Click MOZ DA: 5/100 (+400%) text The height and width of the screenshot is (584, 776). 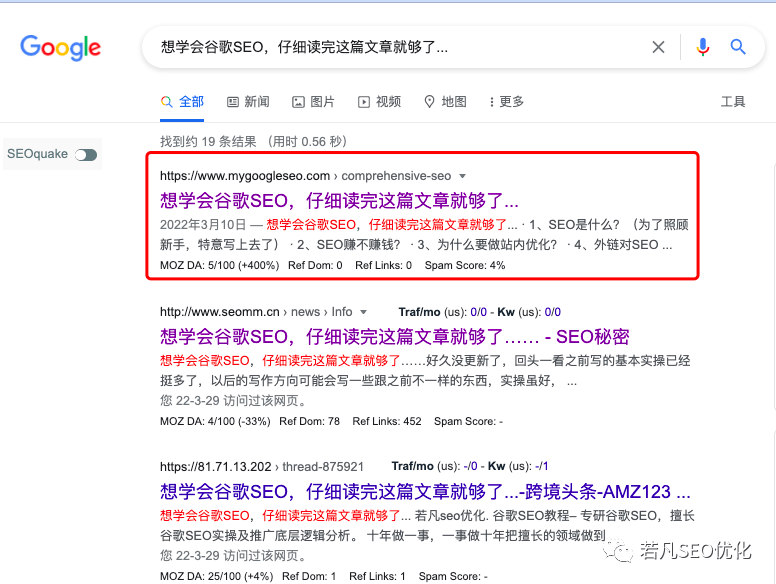220,266
